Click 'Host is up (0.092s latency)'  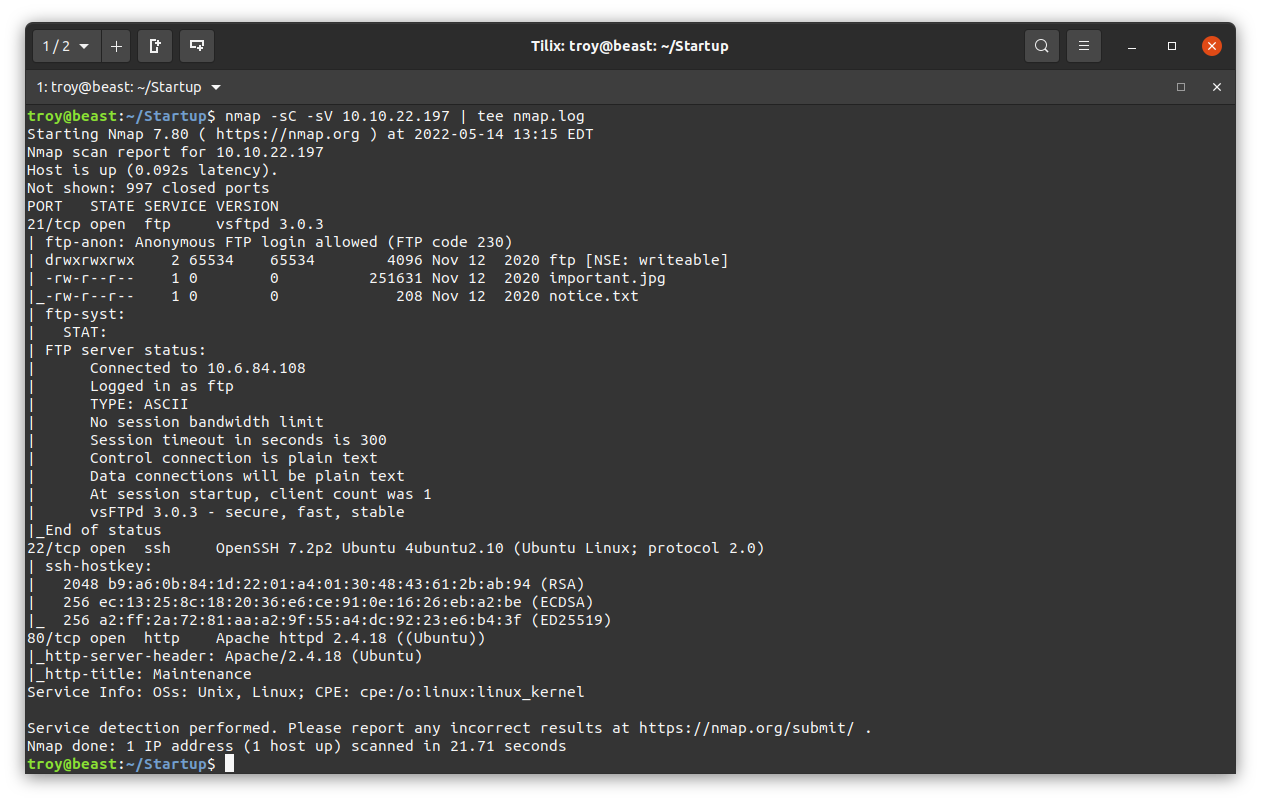(152, 170)
